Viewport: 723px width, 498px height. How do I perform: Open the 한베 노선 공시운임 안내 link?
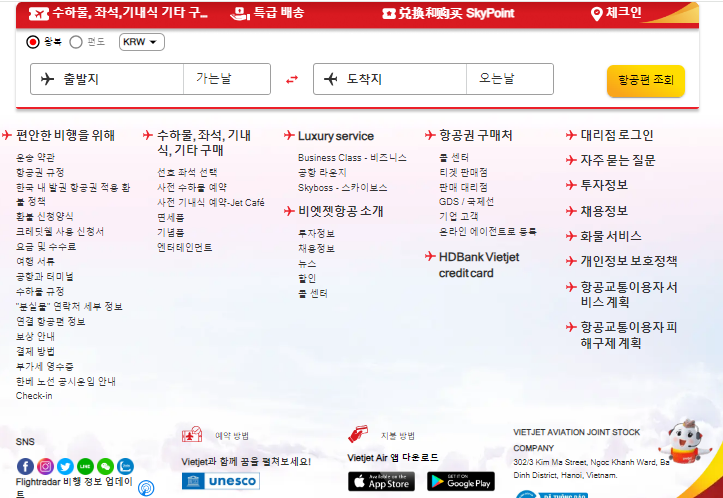click(65, 381)
